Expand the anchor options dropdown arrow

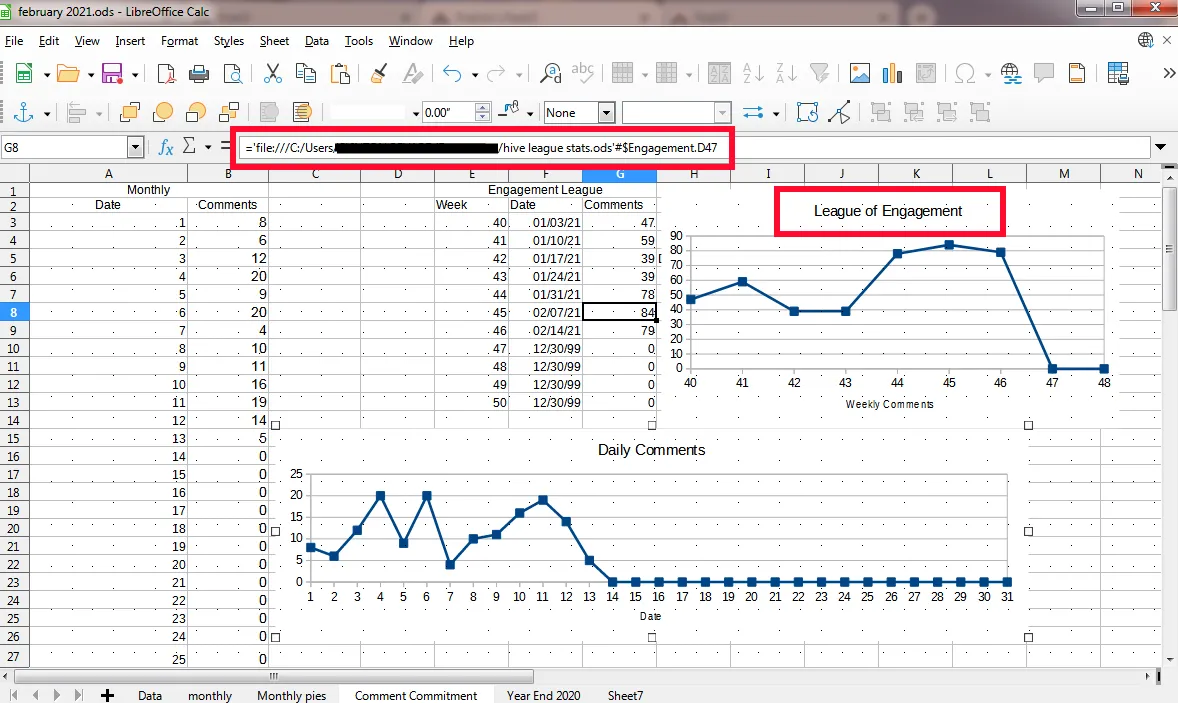coord(47,114)
